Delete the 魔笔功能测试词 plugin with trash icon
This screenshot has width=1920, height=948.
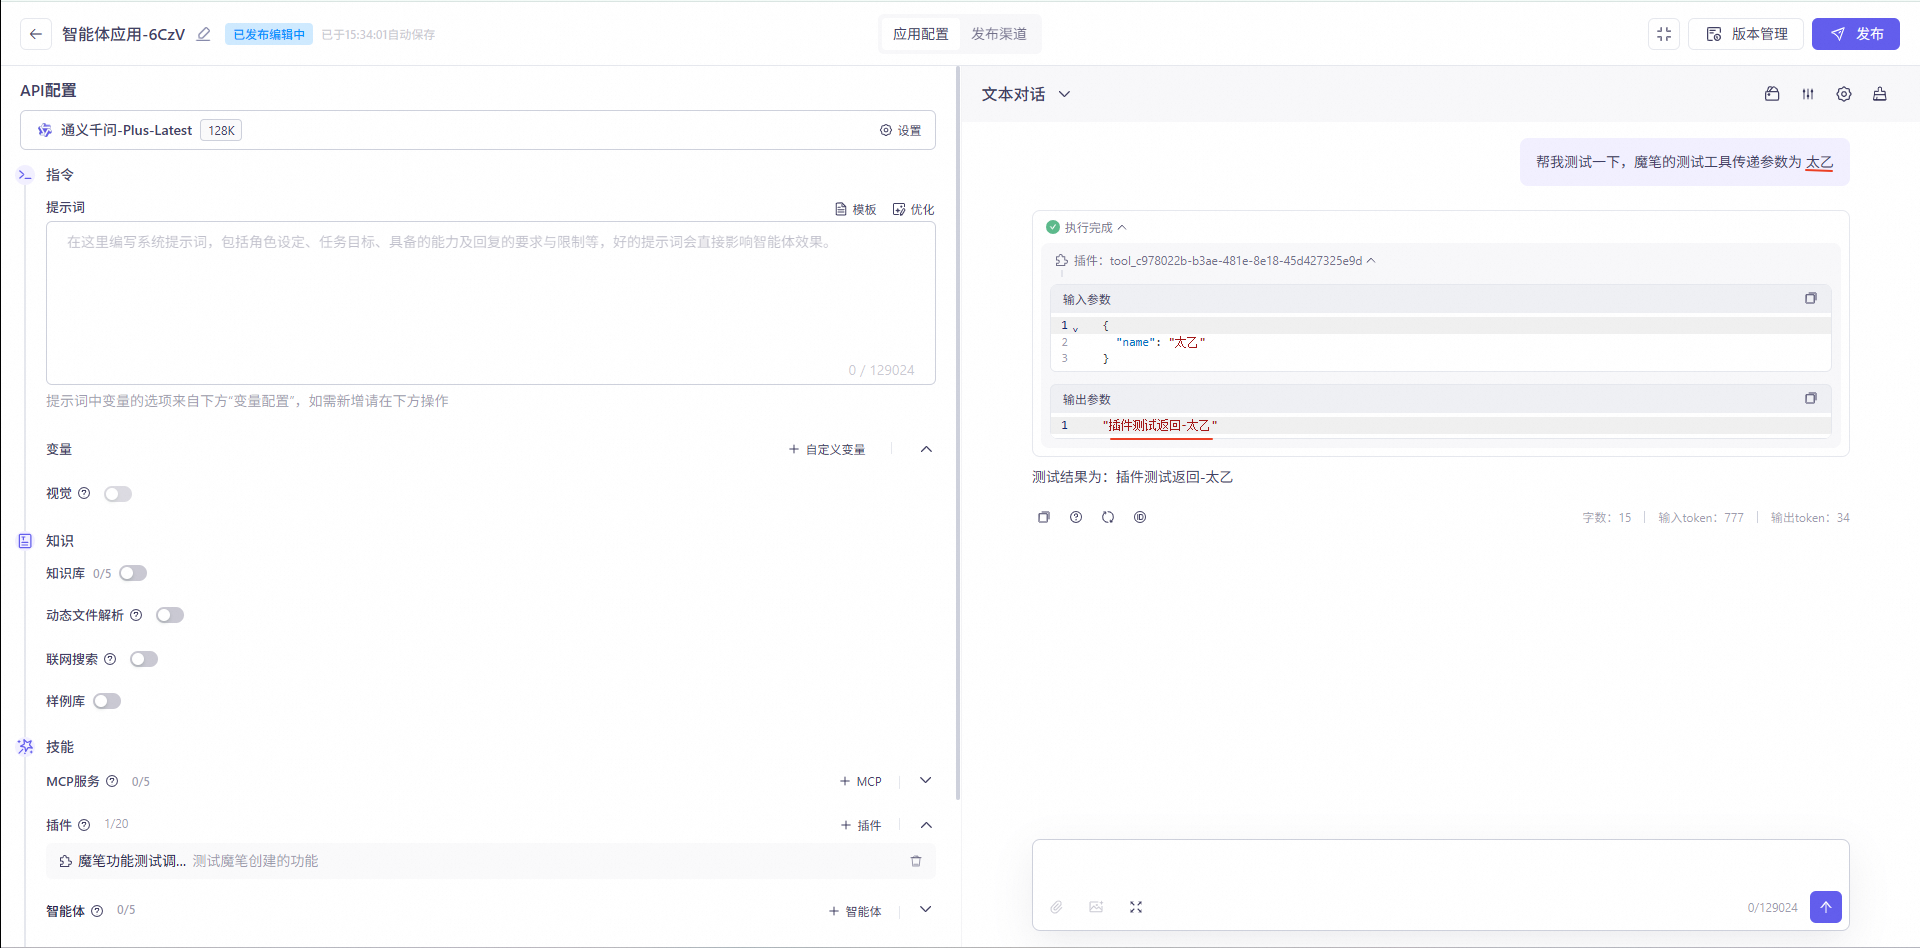coord(916,861)
